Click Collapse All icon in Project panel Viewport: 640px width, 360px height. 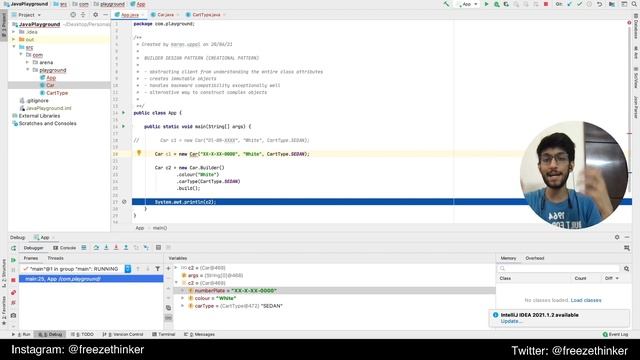point(83,15)
